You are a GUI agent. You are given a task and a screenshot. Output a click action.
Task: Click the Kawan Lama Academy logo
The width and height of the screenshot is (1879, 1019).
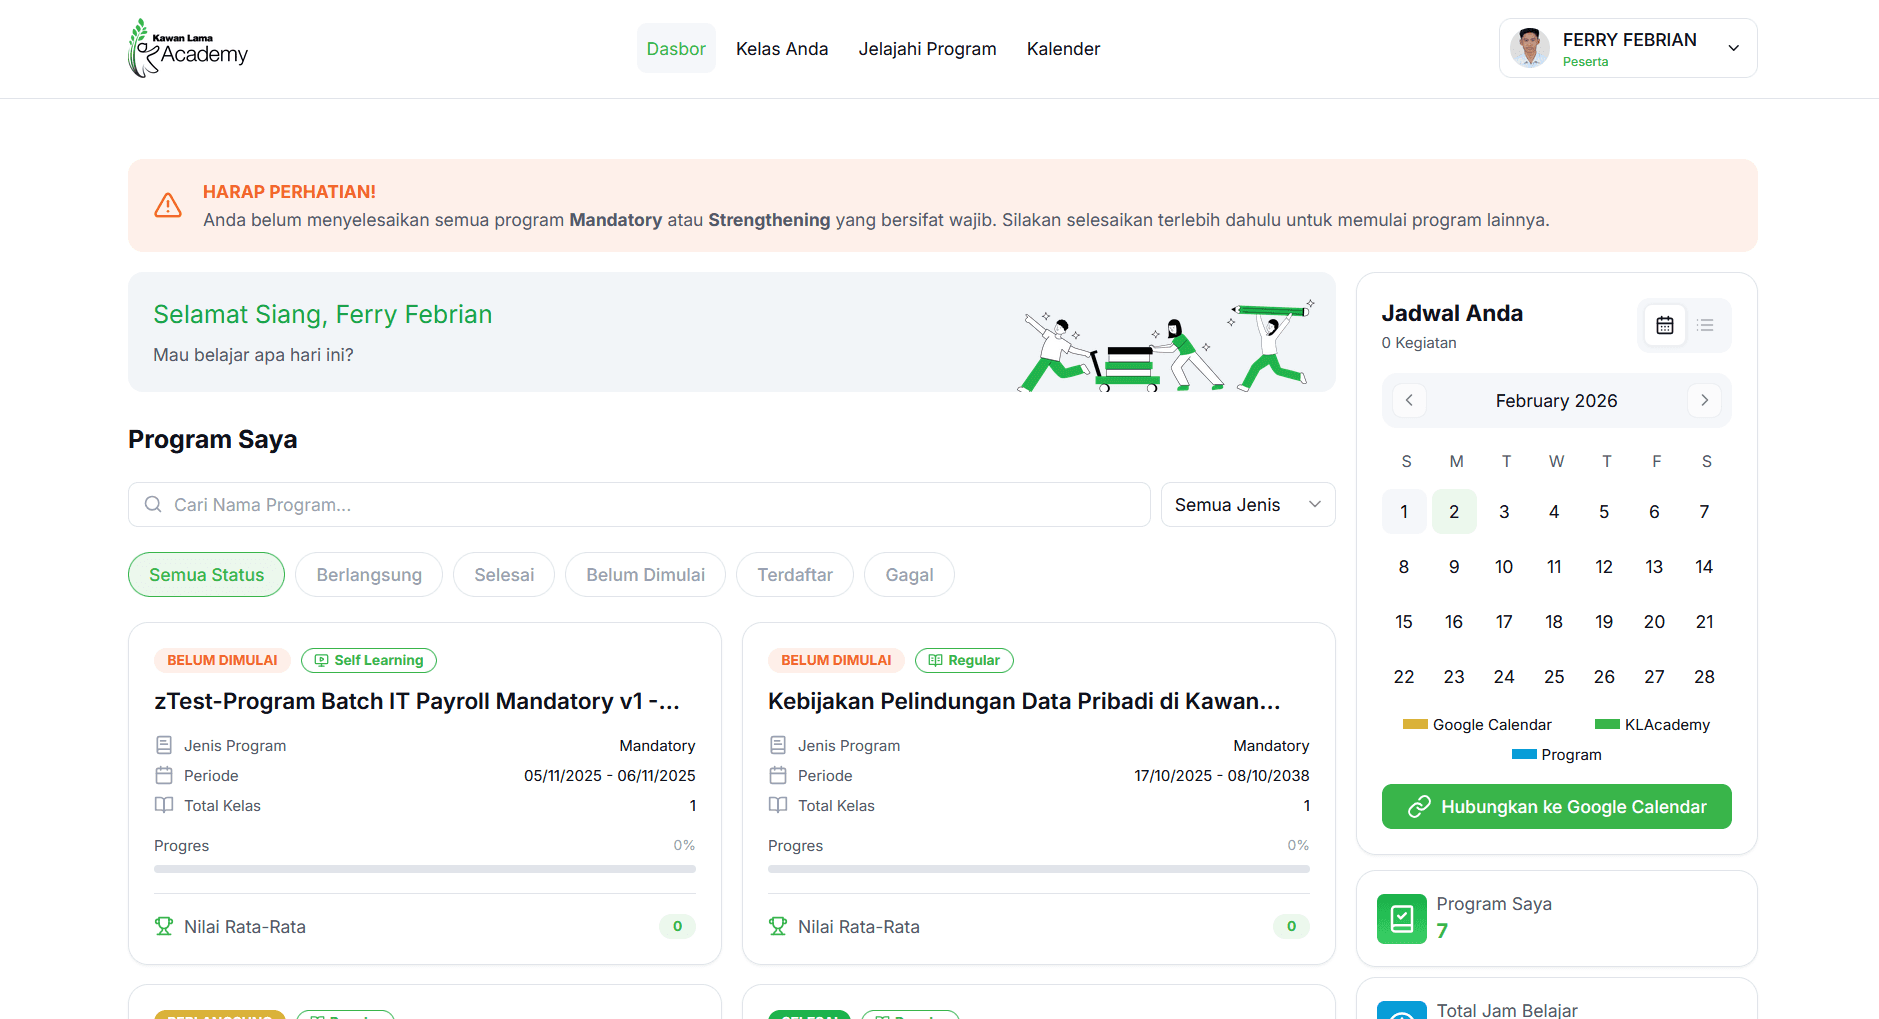pos(188,48)
